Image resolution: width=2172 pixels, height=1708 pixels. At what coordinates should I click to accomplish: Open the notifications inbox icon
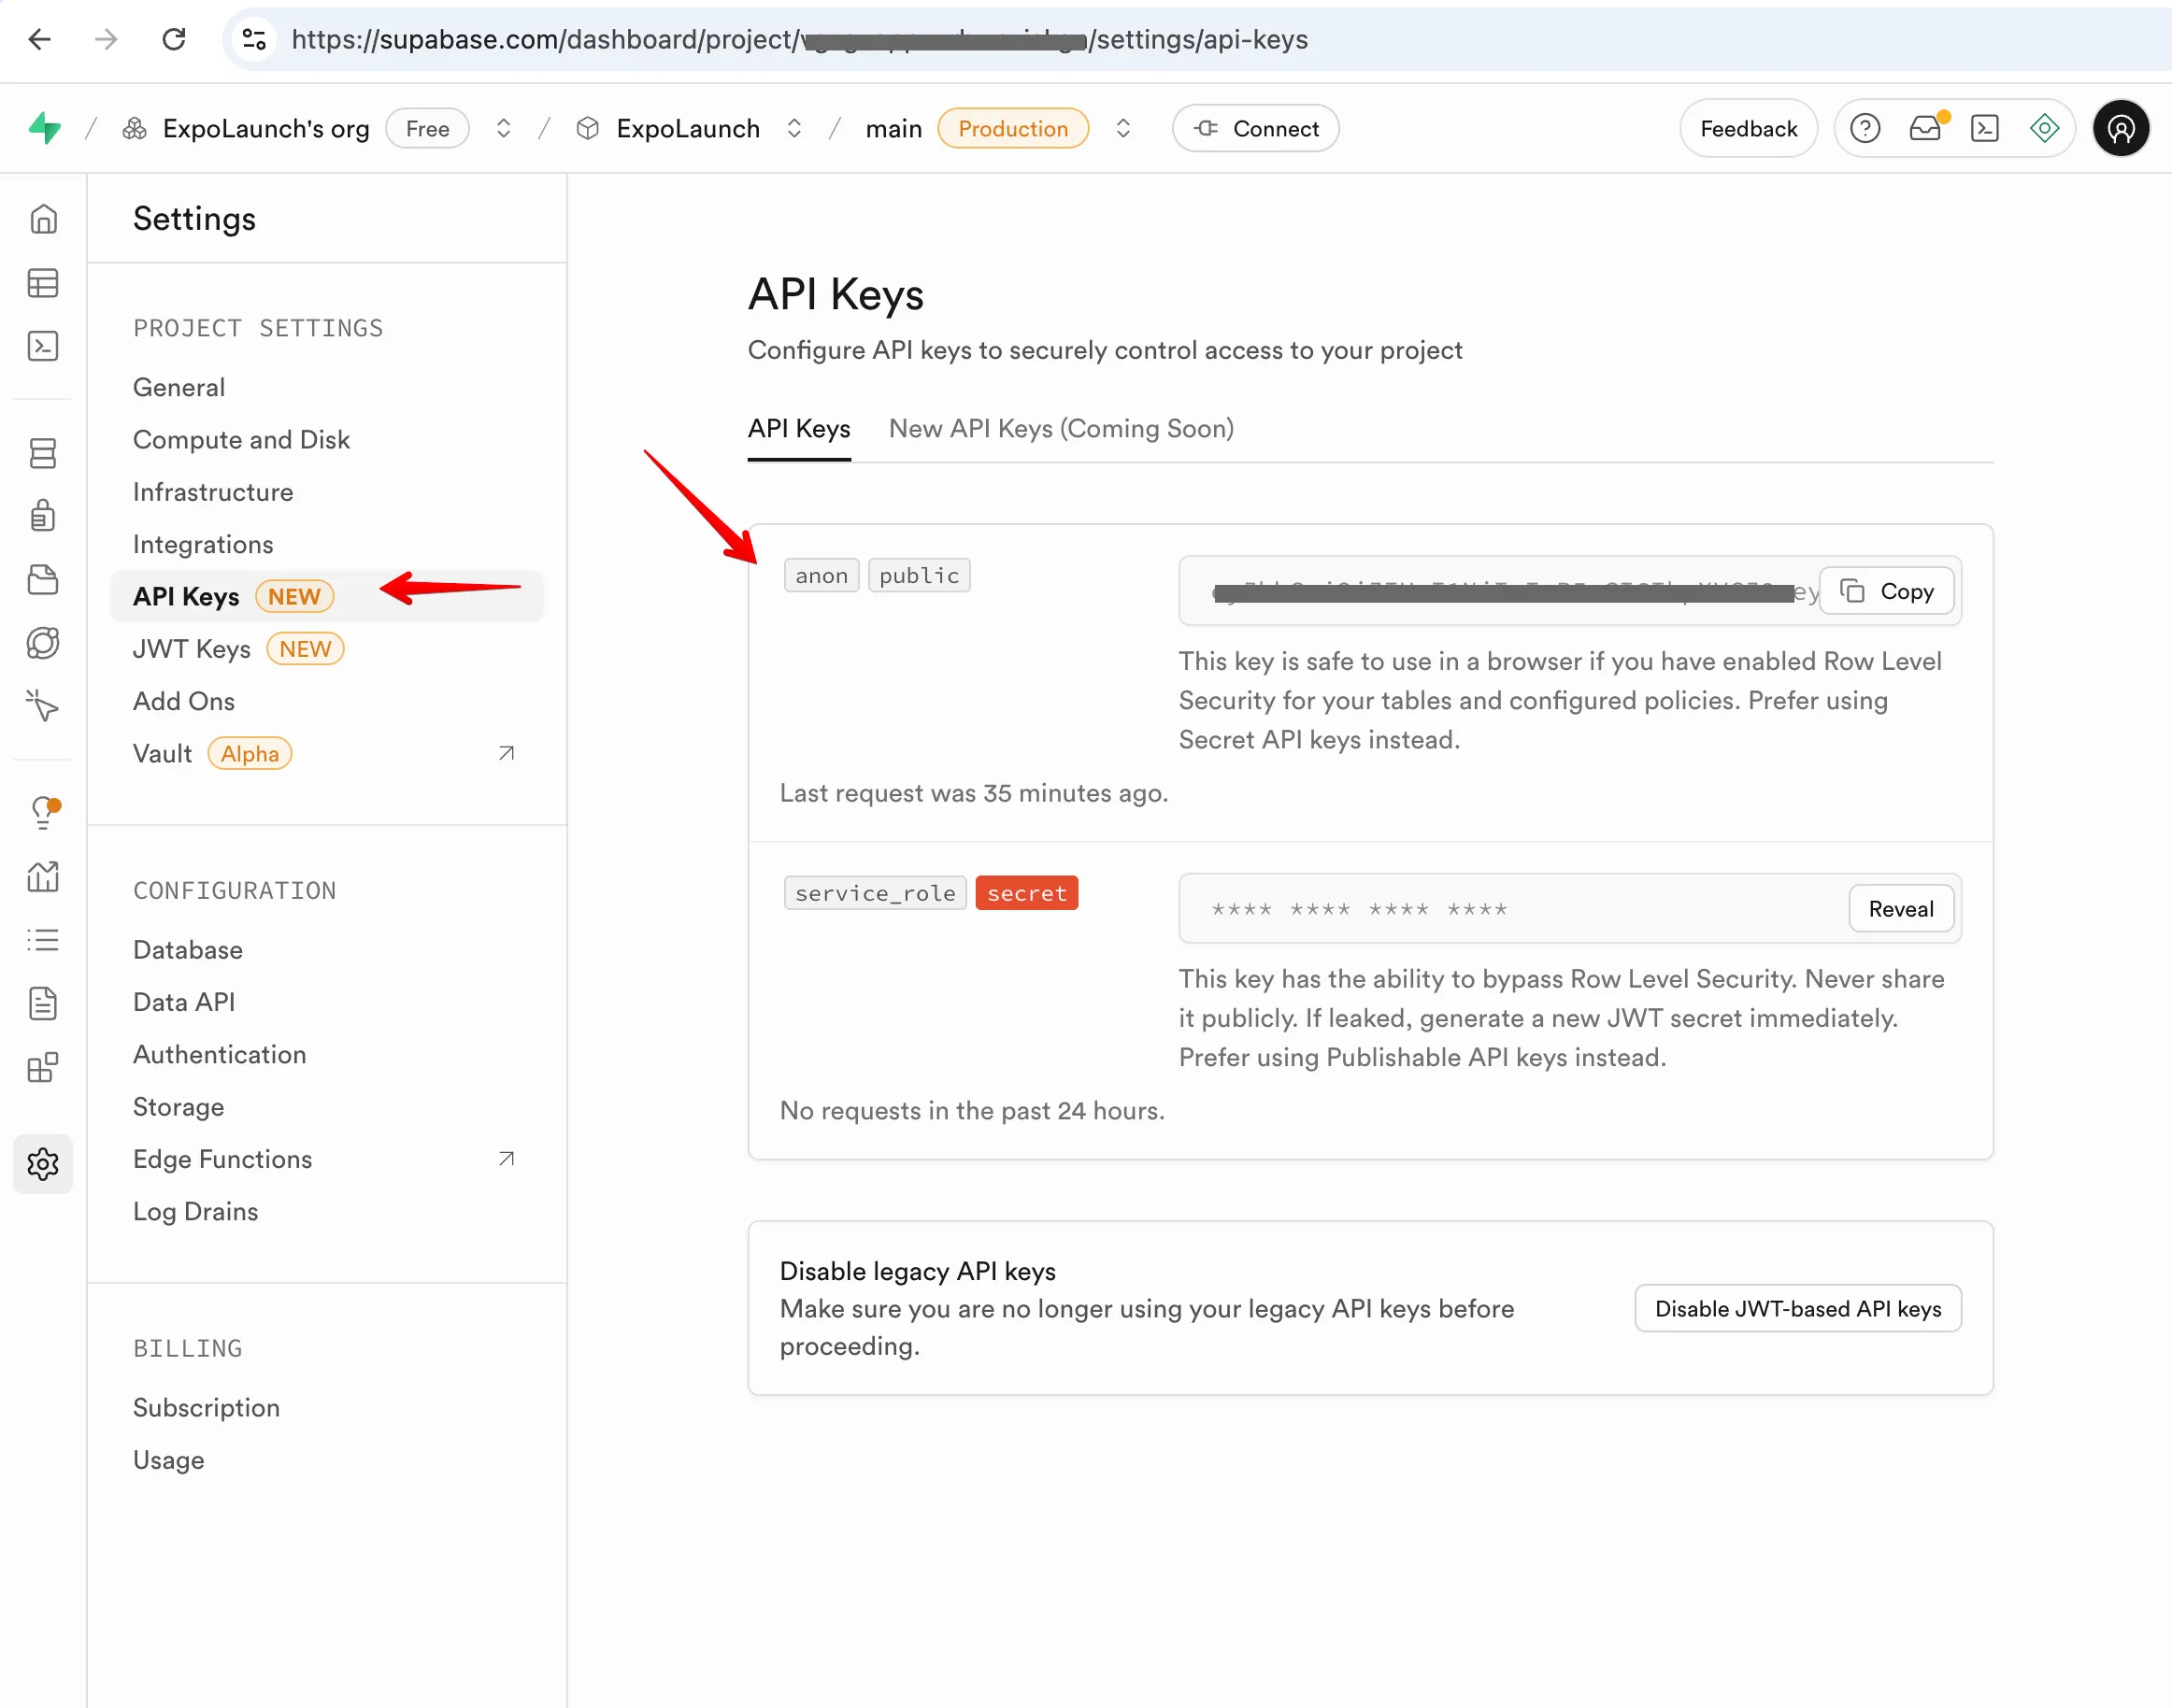(1925, 128)
